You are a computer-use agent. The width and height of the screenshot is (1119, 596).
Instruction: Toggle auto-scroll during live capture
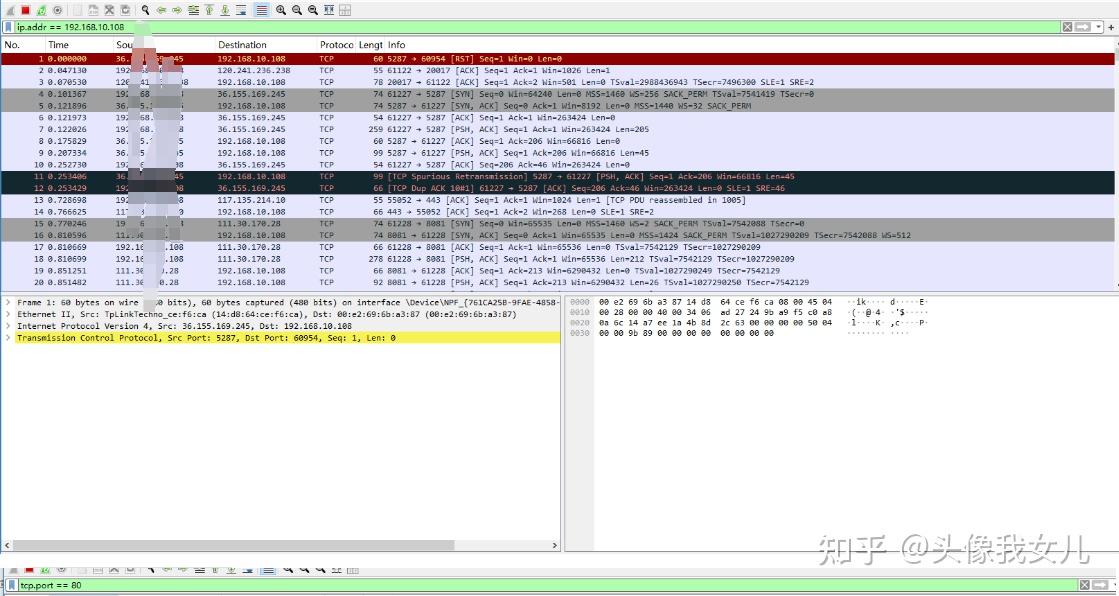(241, 10)
